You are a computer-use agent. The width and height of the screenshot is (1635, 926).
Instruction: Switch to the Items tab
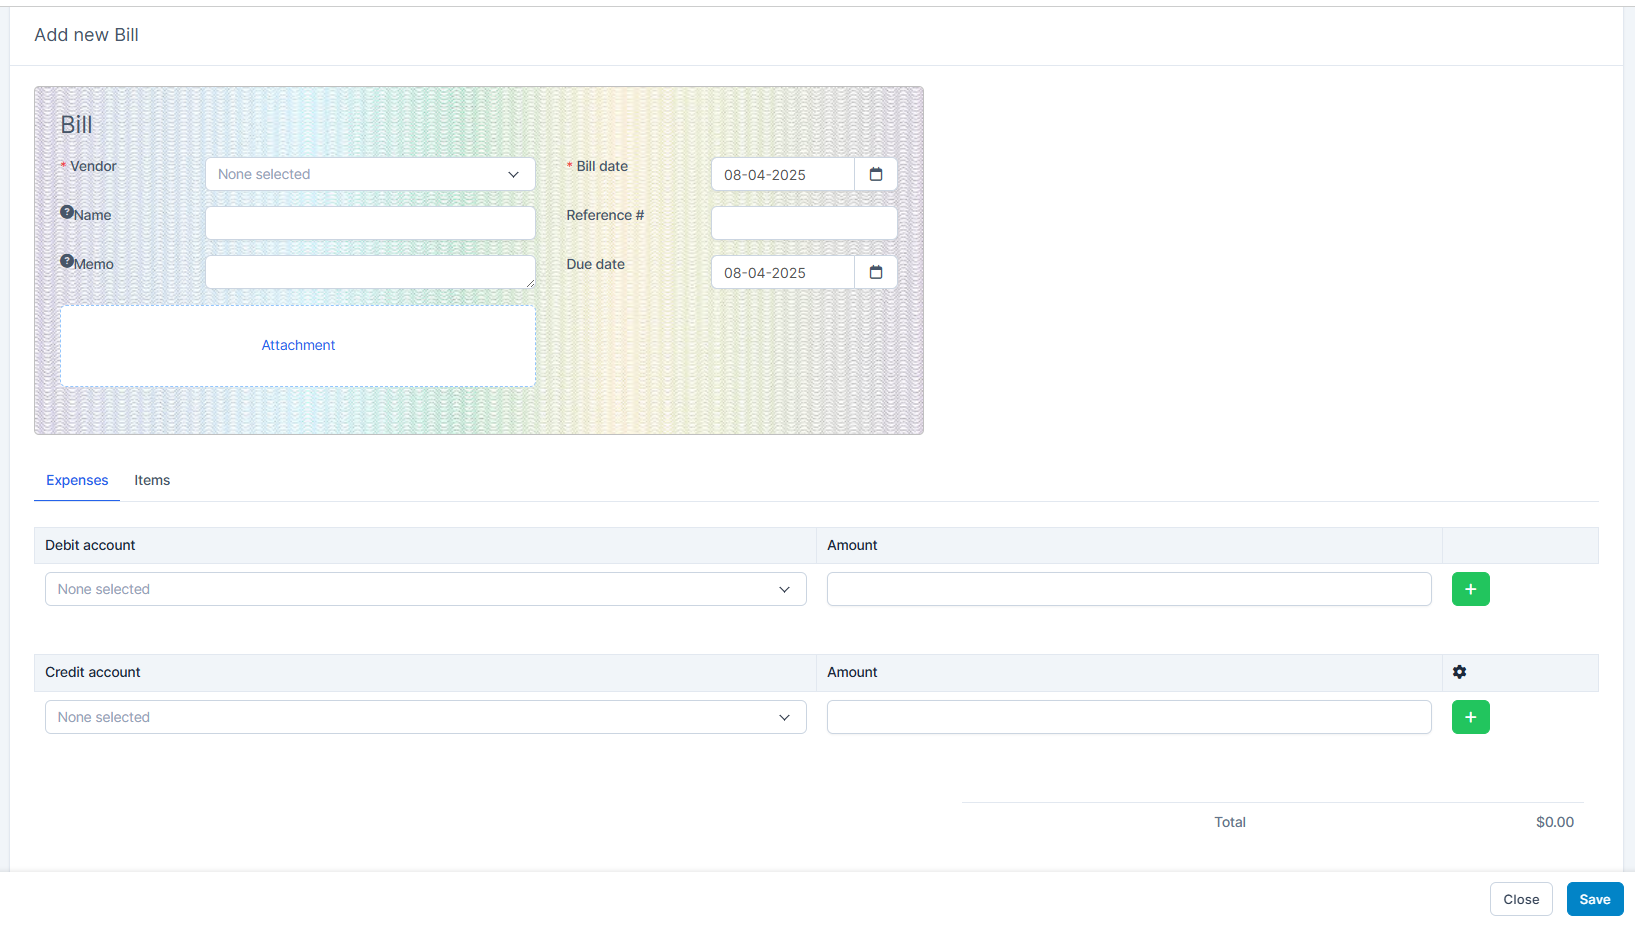coord(152,480)
